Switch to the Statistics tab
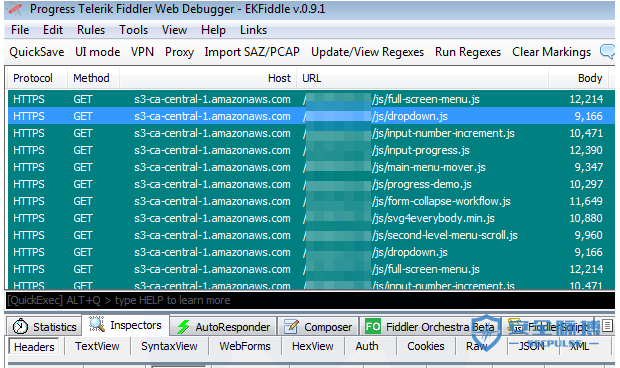The image size is (620, 368). 44,326
